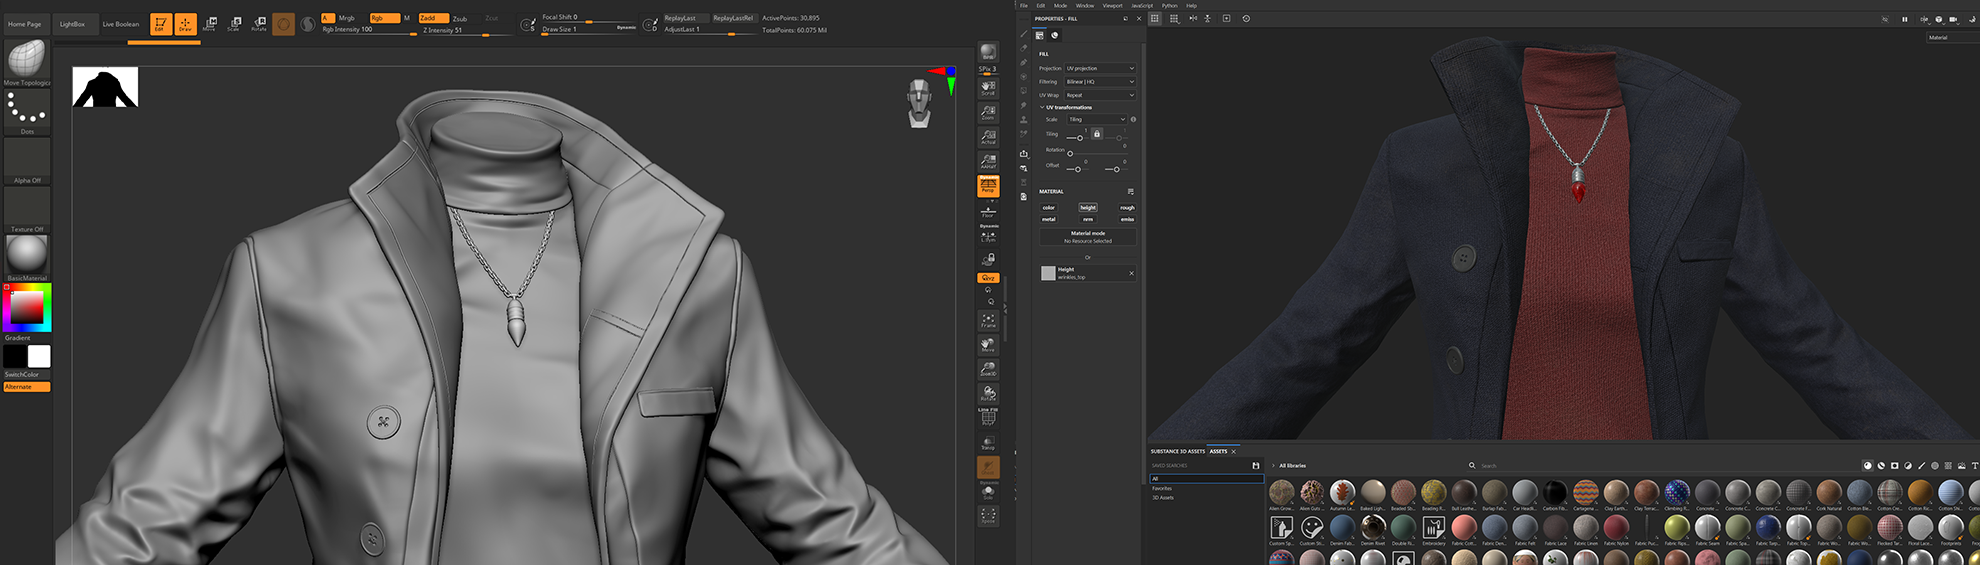Toggle the Persp perspective button
The height and width of the screenshot is (565, 1980).
988,186
